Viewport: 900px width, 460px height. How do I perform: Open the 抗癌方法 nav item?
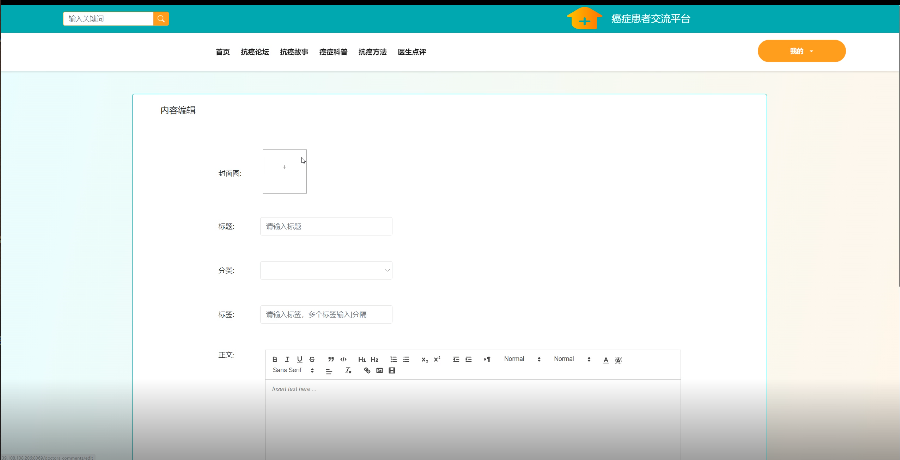click(x=373, y=52)
